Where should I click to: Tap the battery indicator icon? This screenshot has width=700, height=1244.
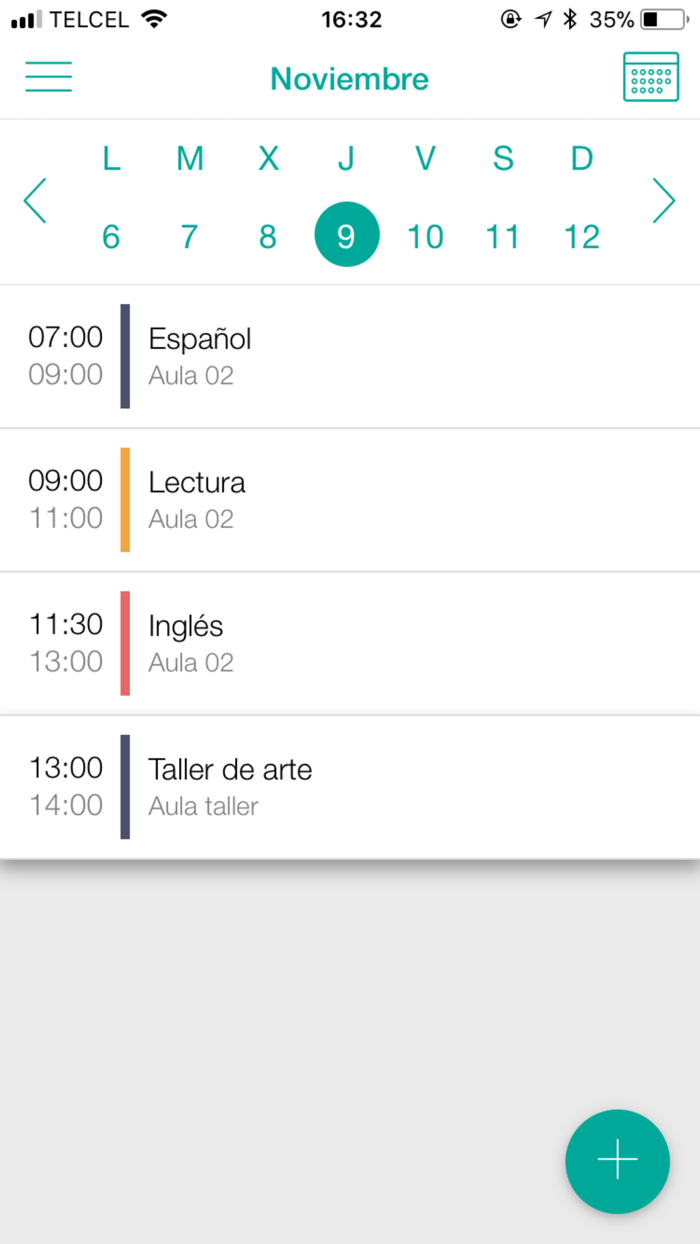[664, 19]
